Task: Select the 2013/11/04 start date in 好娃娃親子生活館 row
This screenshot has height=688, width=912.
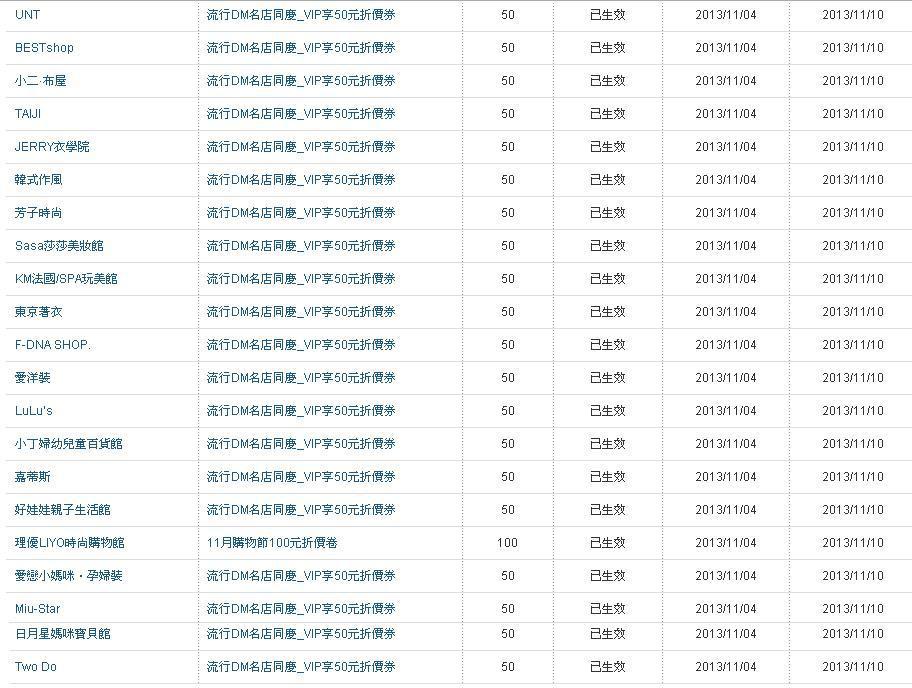Action: click(x=726, y=509)
